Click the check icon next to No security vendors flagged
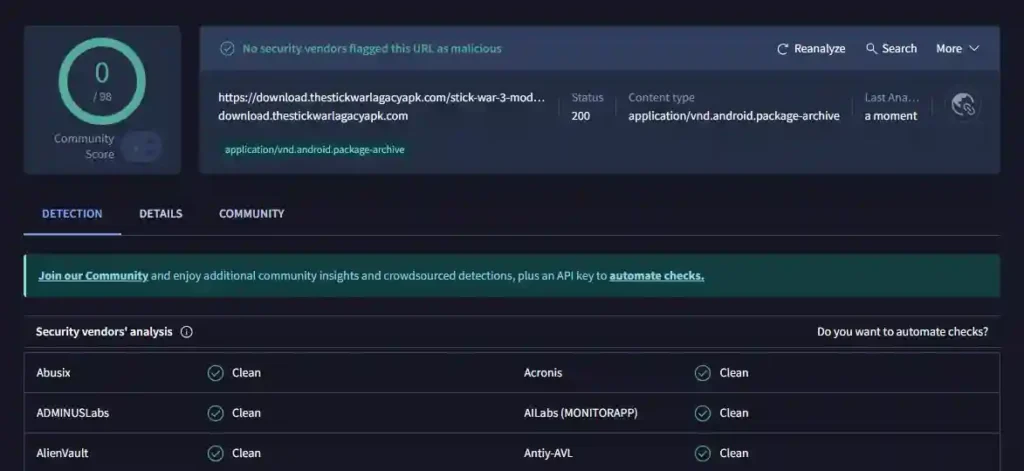Screen dimensions: 1024x471 (x=227, y=49)
